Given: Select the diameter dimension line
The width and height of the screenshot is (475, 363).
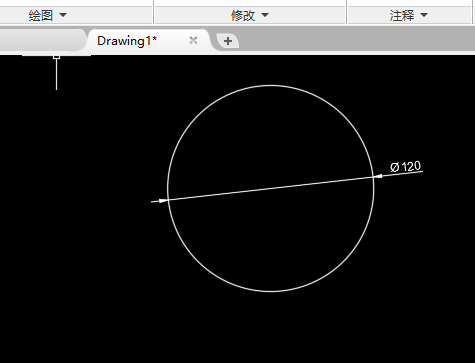Looking at the screenshot, I should [271, 189].
